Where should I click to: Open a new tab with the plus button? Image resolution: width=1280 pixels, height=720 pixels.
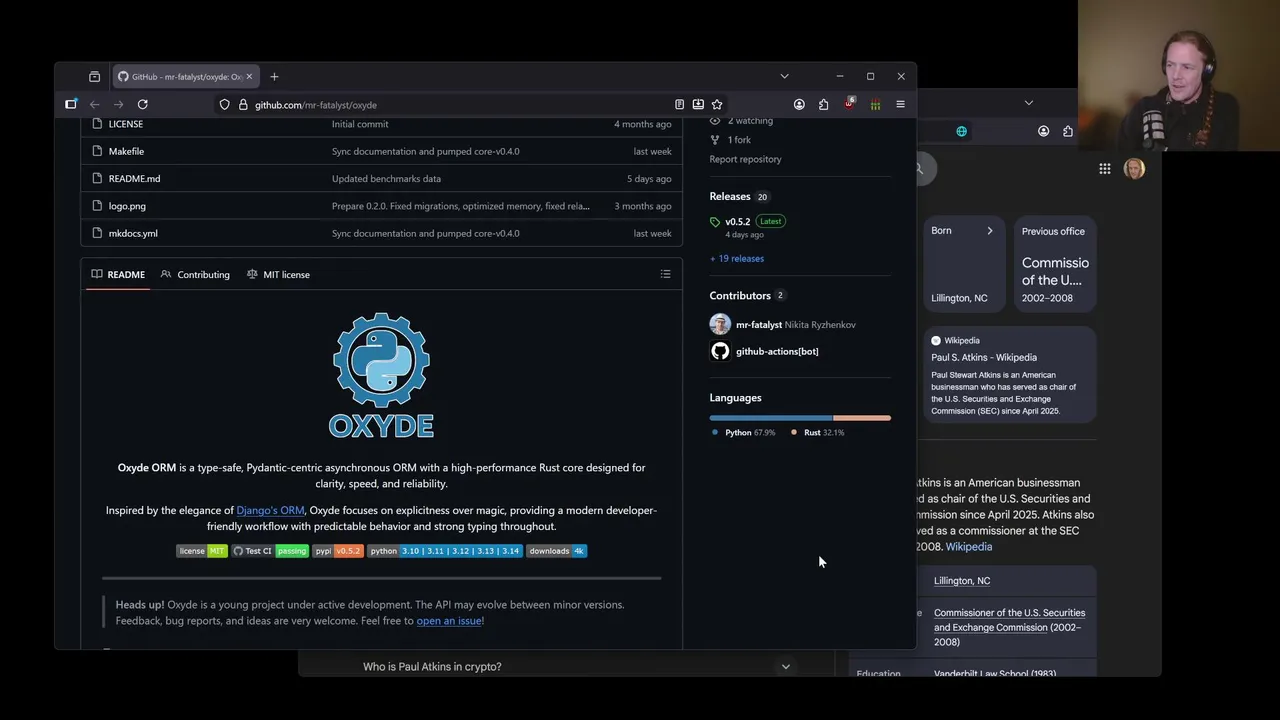274,76
